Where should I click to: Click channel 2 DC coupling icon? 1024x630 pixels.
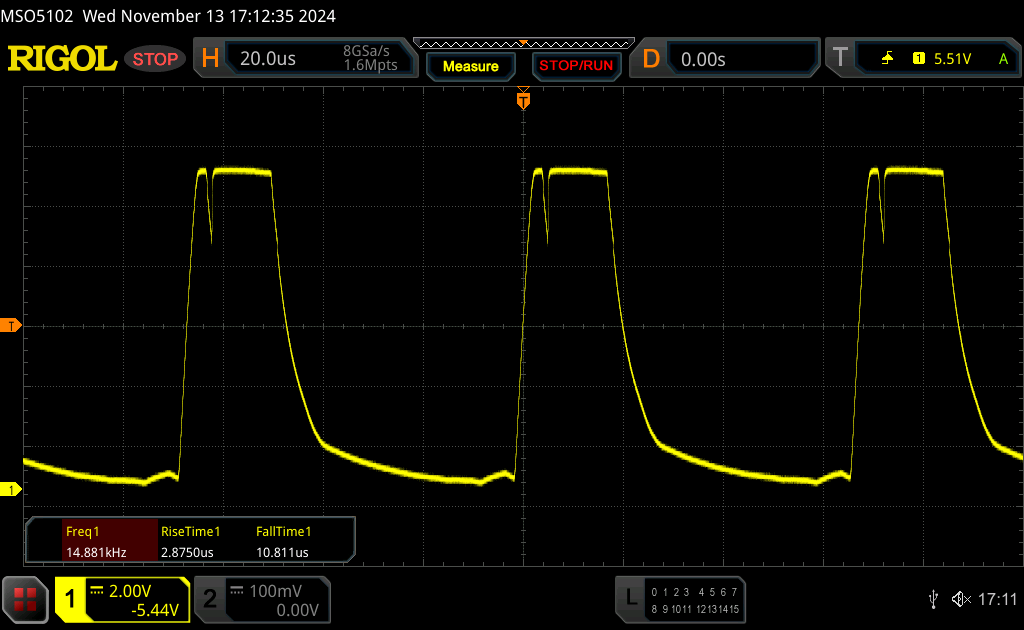237,591
